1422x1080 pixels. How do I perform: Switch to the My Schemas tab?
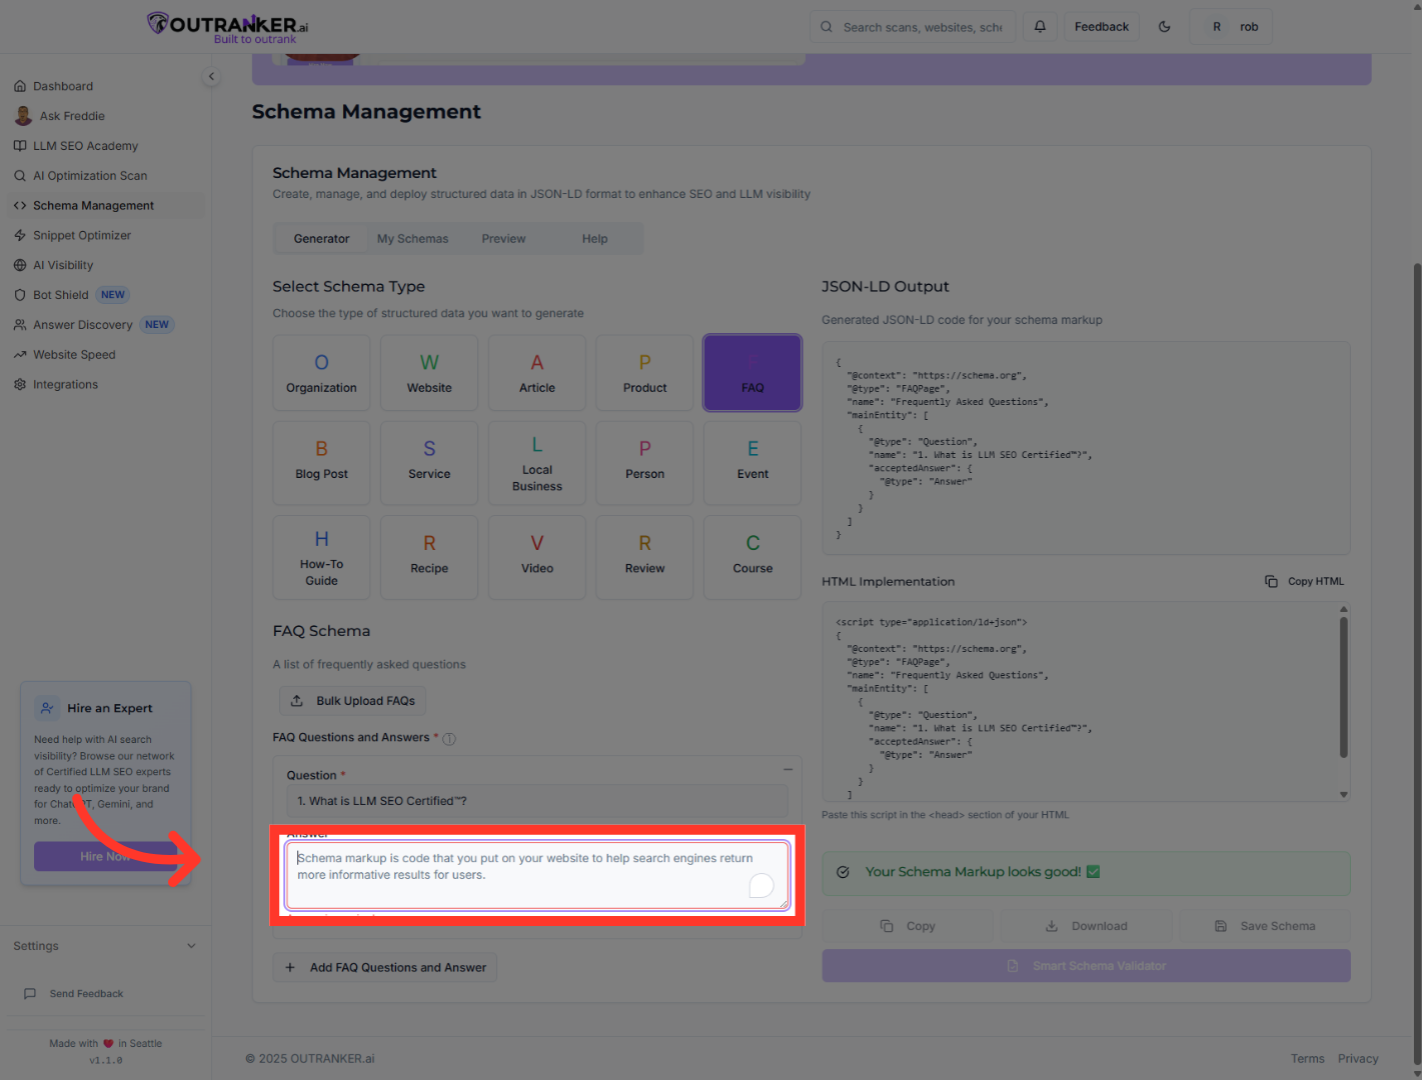pos(413,239)
